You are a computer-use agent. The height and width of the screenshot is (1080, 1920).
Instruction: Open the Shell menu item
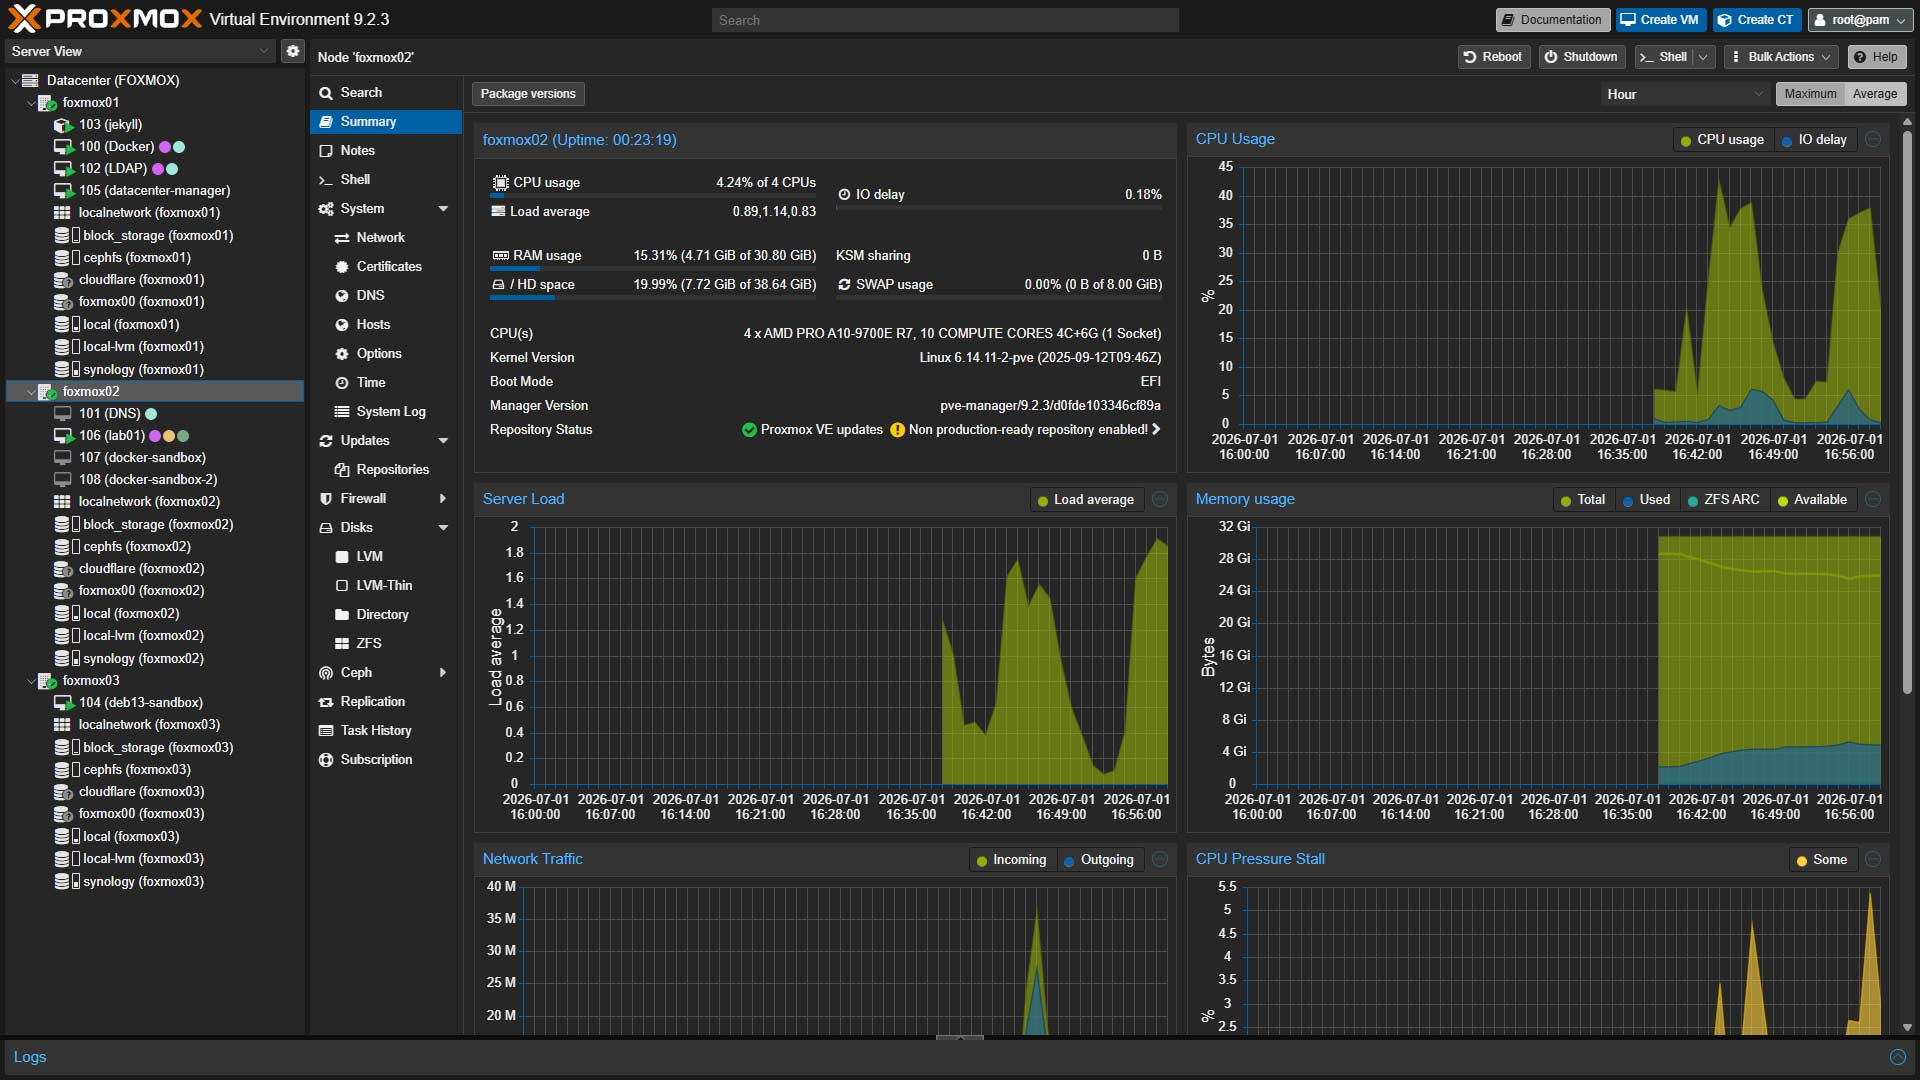tap(386, 180)
